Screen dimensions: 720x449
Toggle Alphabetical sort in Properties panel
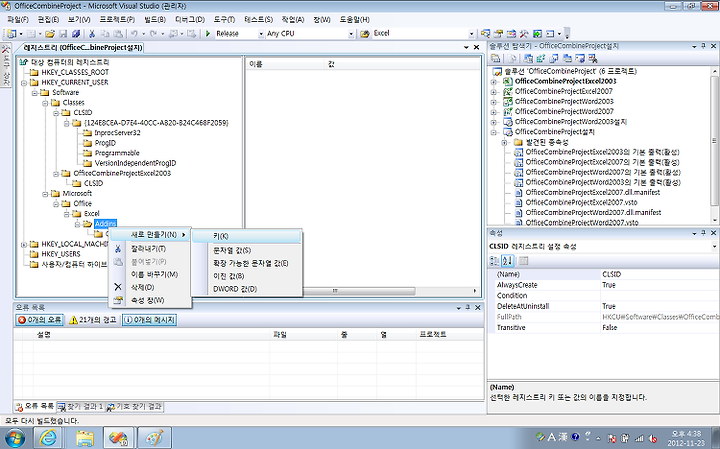click(507, 261)
